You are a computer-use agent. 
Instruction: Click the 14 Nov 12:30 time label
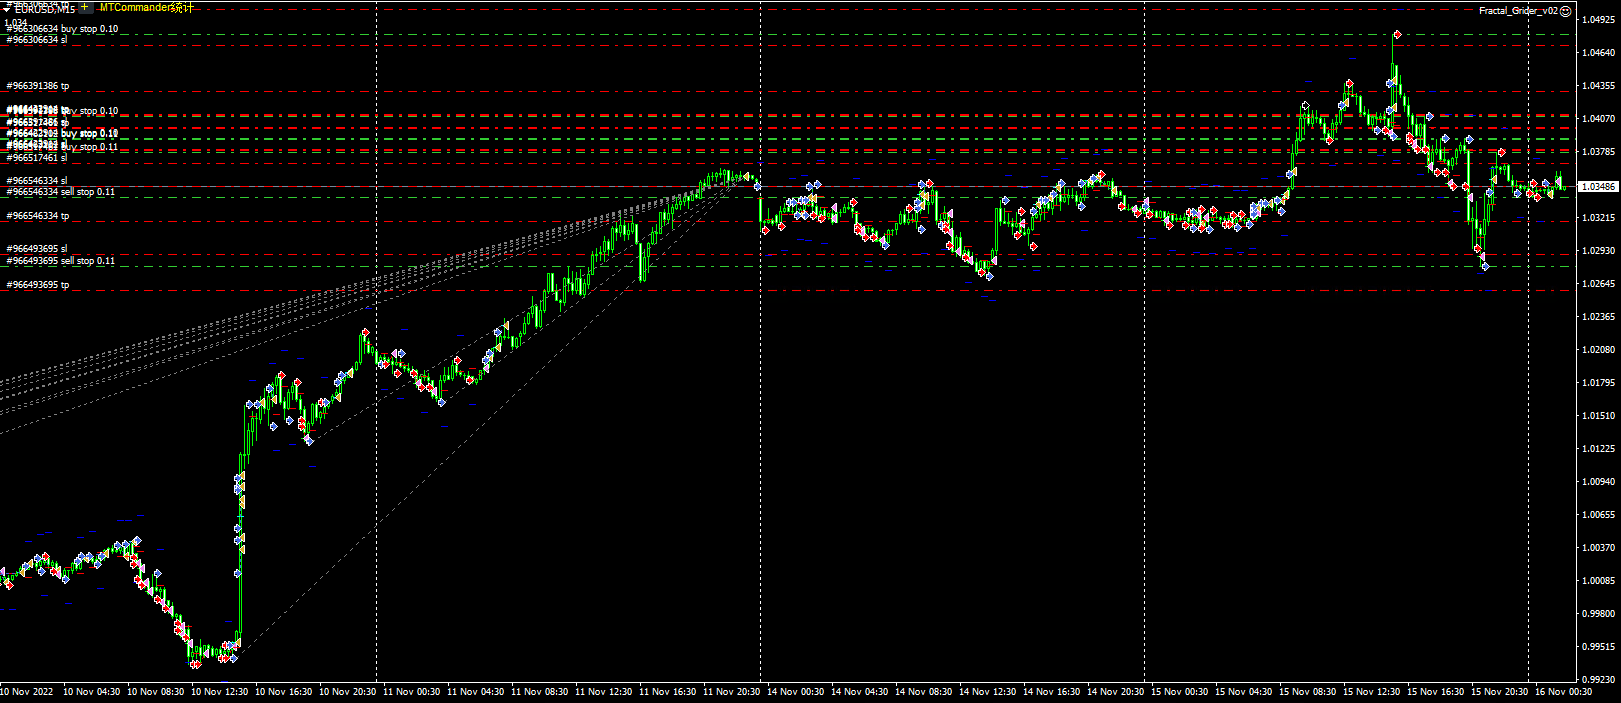tap(988, 692)
